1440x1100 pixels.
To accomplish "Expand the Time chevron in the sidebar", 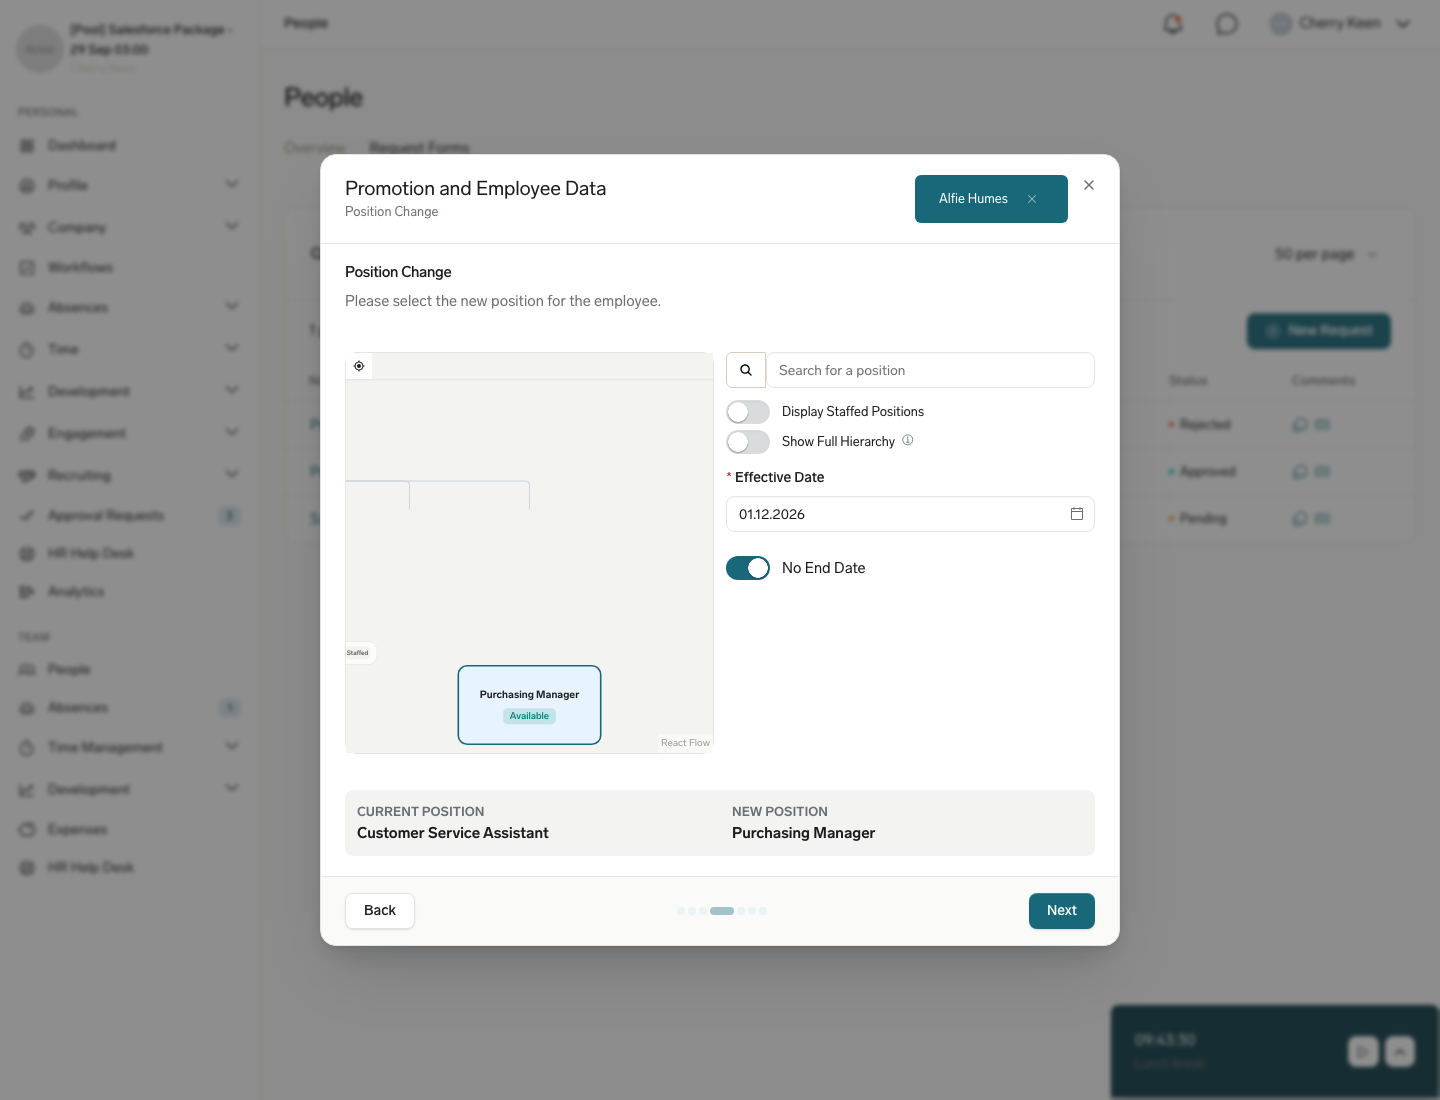I will (232, 348).
